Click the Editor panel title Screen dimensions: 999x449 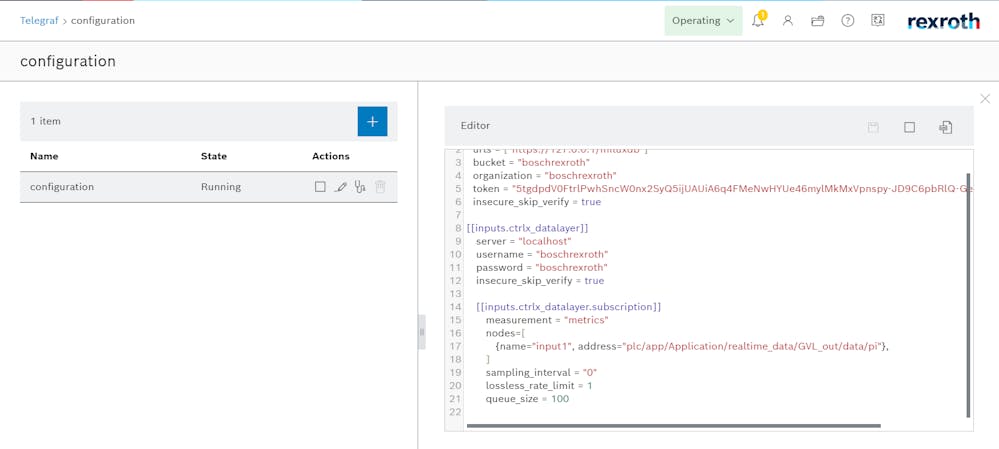click(475, 125)
